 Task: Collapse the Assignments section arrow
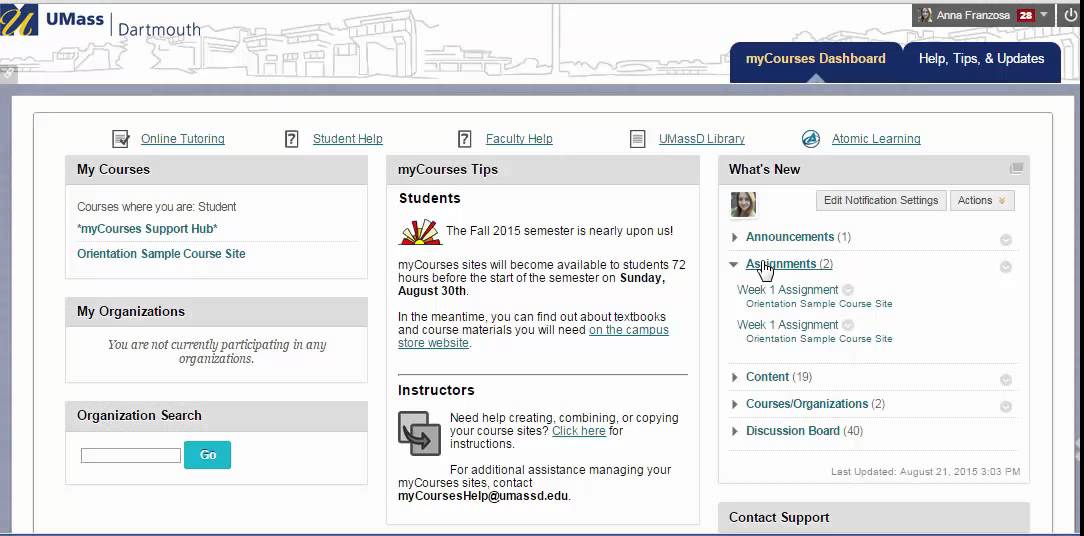coord(734,264)
